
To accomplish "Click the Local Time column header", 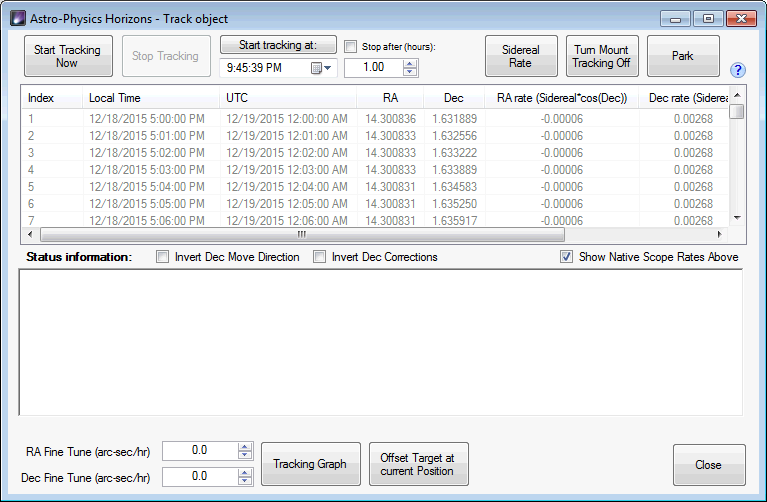I will click(x=151, y=98).
